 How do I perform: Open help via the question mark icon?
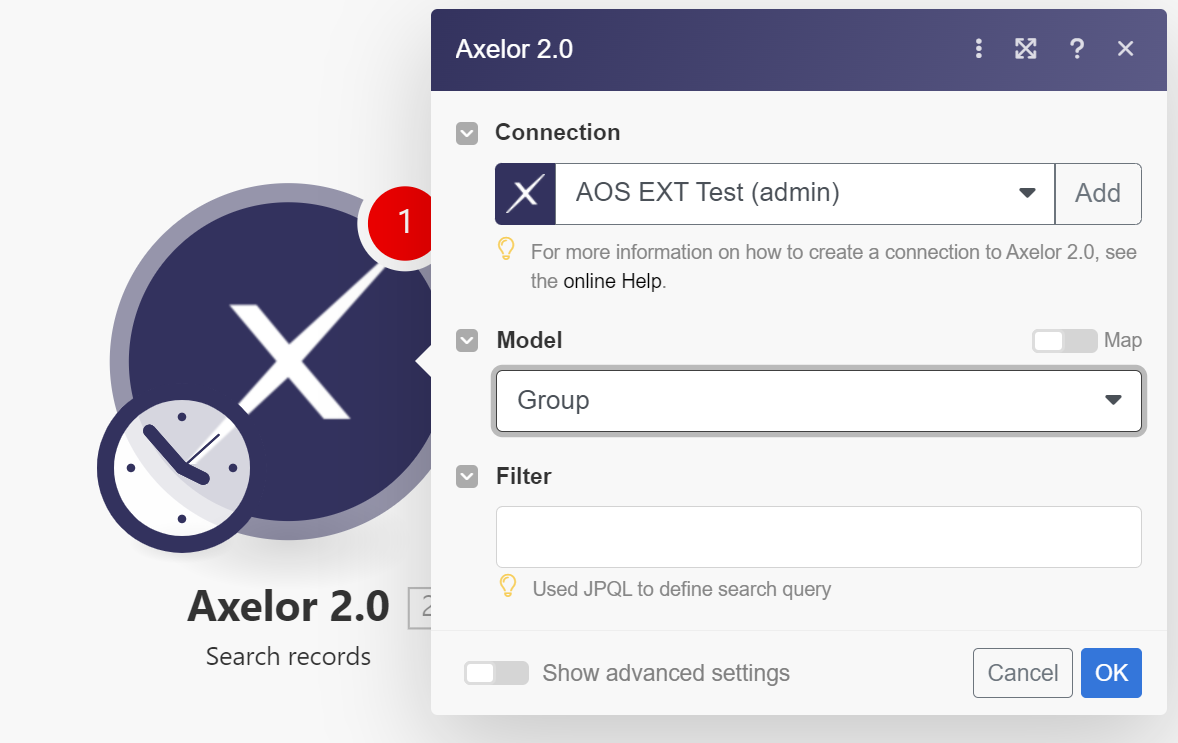click(x=1076, y=49)
